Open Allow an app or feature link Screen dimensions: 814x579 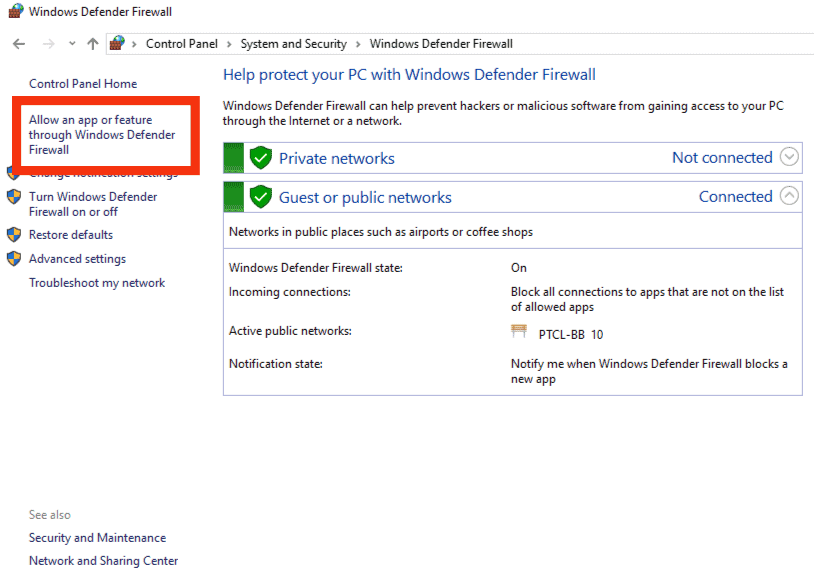click(102, 134)
